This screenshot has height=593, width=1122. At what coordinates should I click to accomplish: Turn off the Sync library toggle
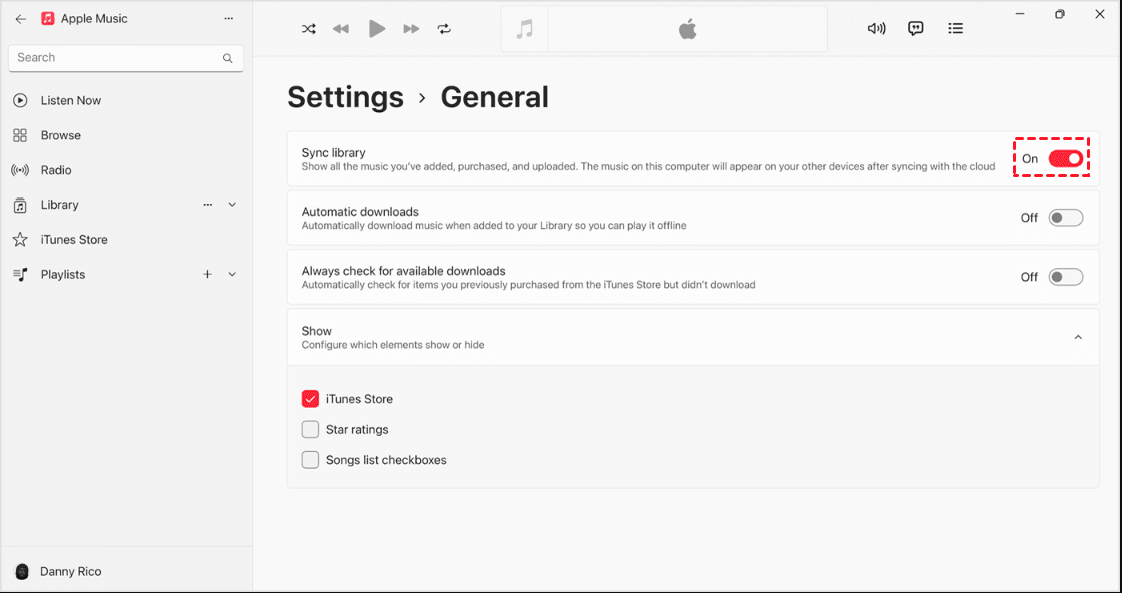(1065, 158)
